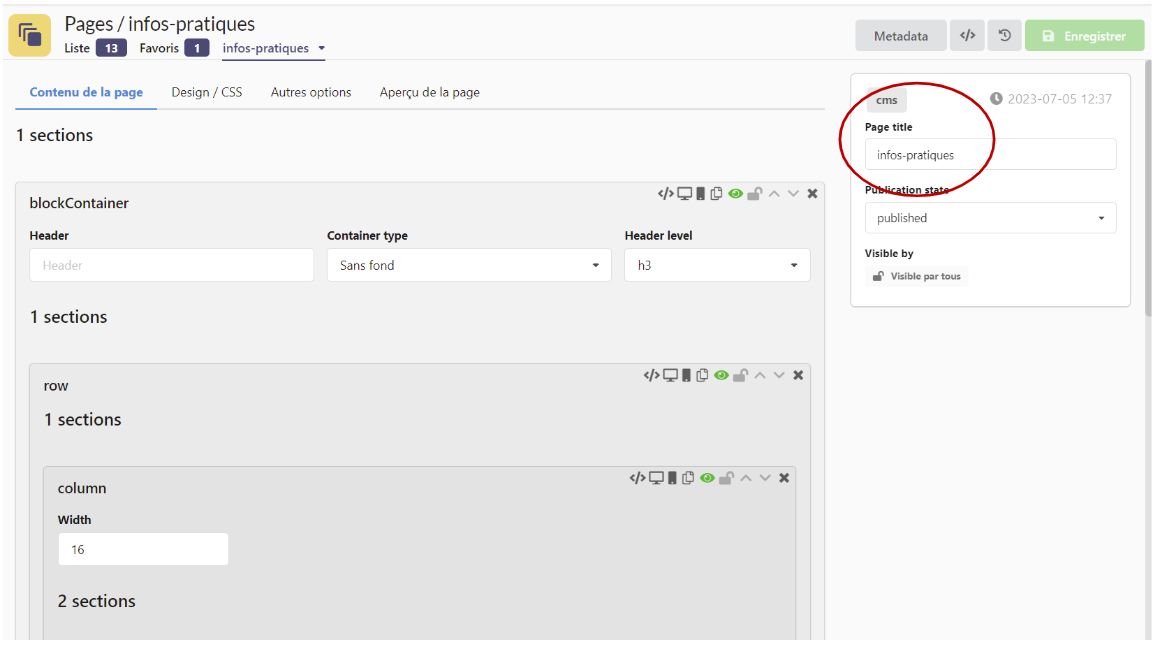1157x645 pixels.
Task: Click the Enregistrer button
Action: 1084,36
